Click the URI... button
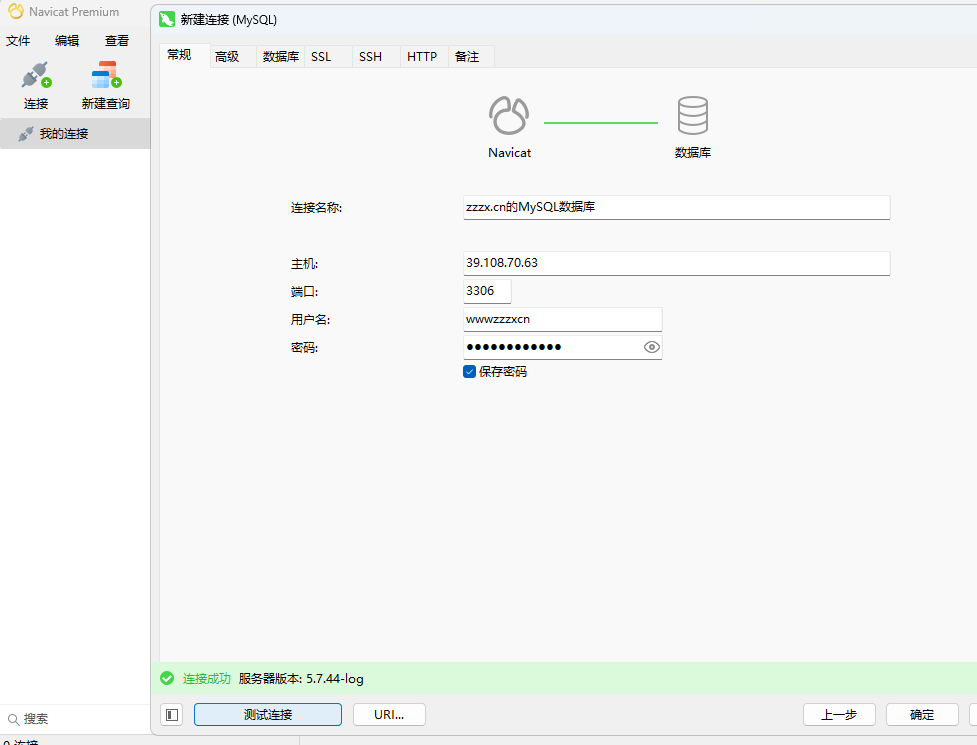The image size is (977, 745). click(389, 714)
